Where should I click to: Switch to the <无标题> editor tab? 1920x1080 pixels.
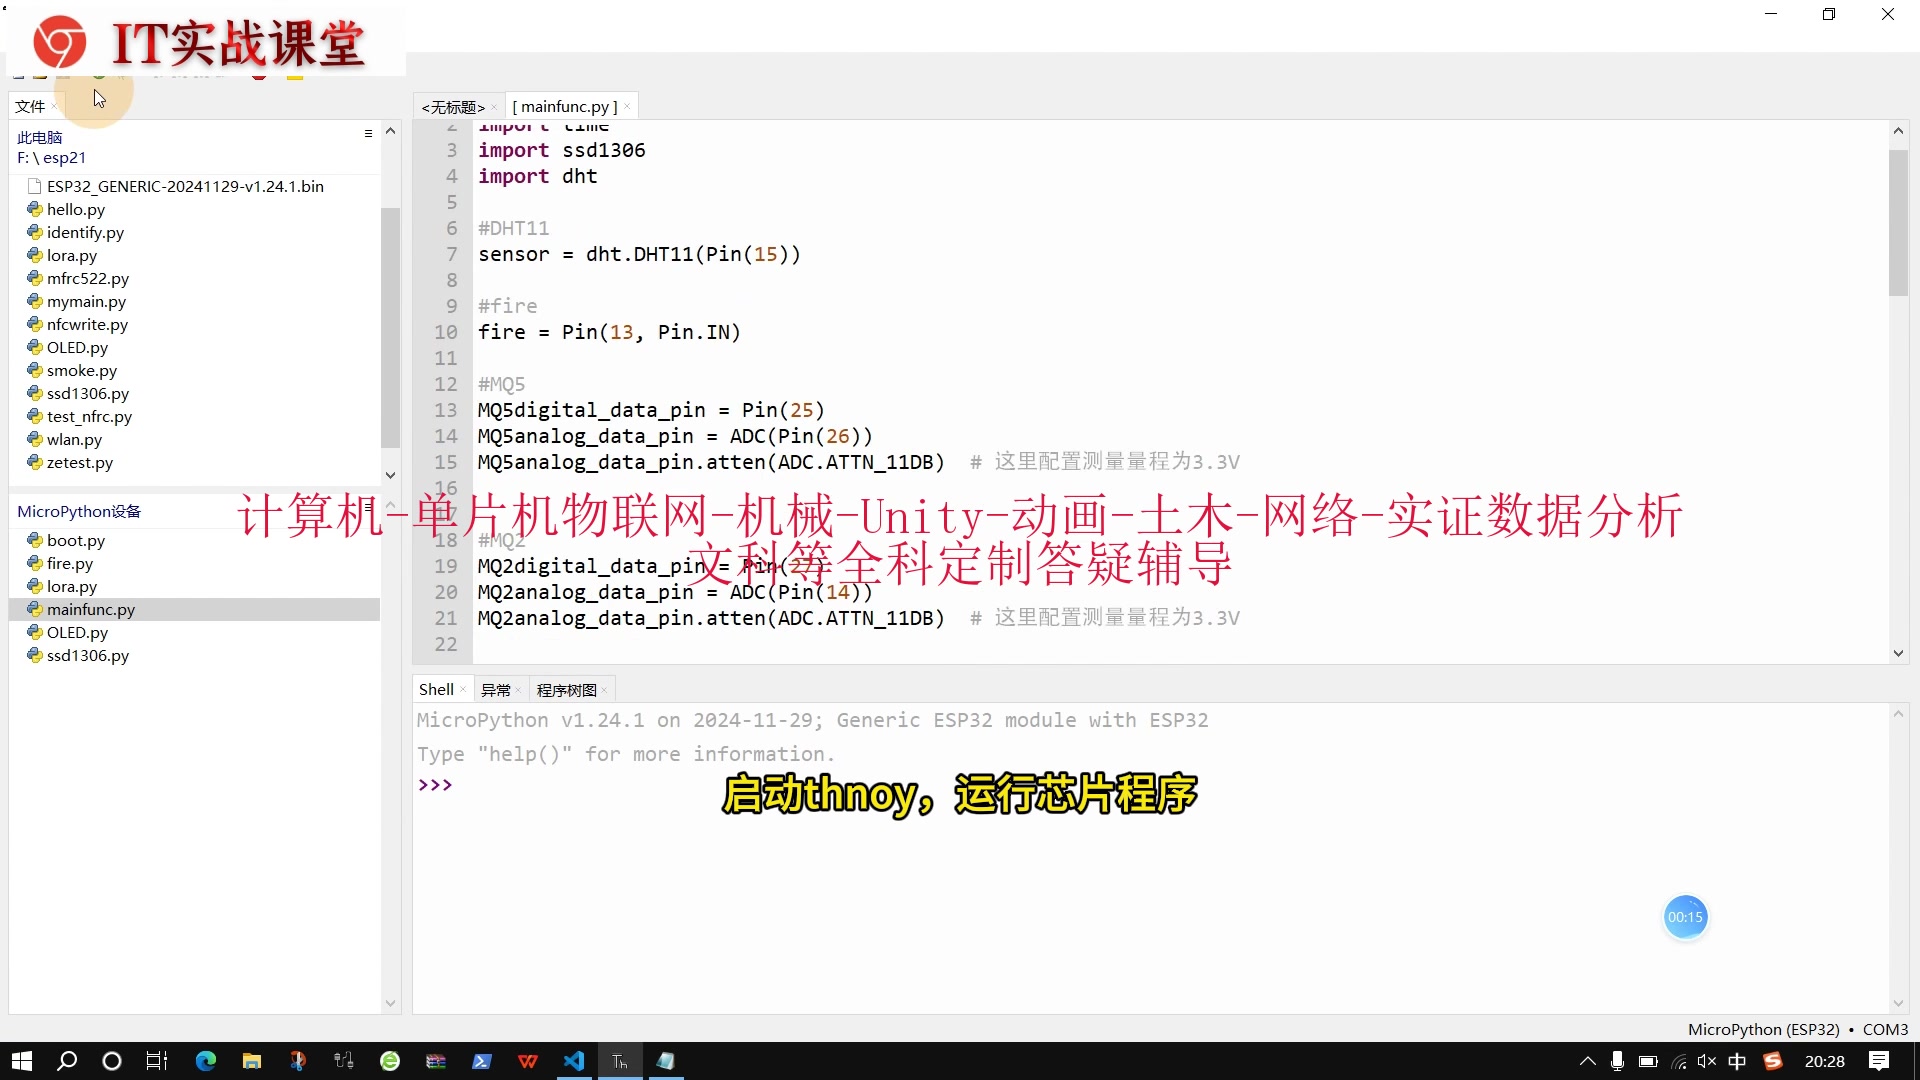pyautogui.click(x=453, y=107)
